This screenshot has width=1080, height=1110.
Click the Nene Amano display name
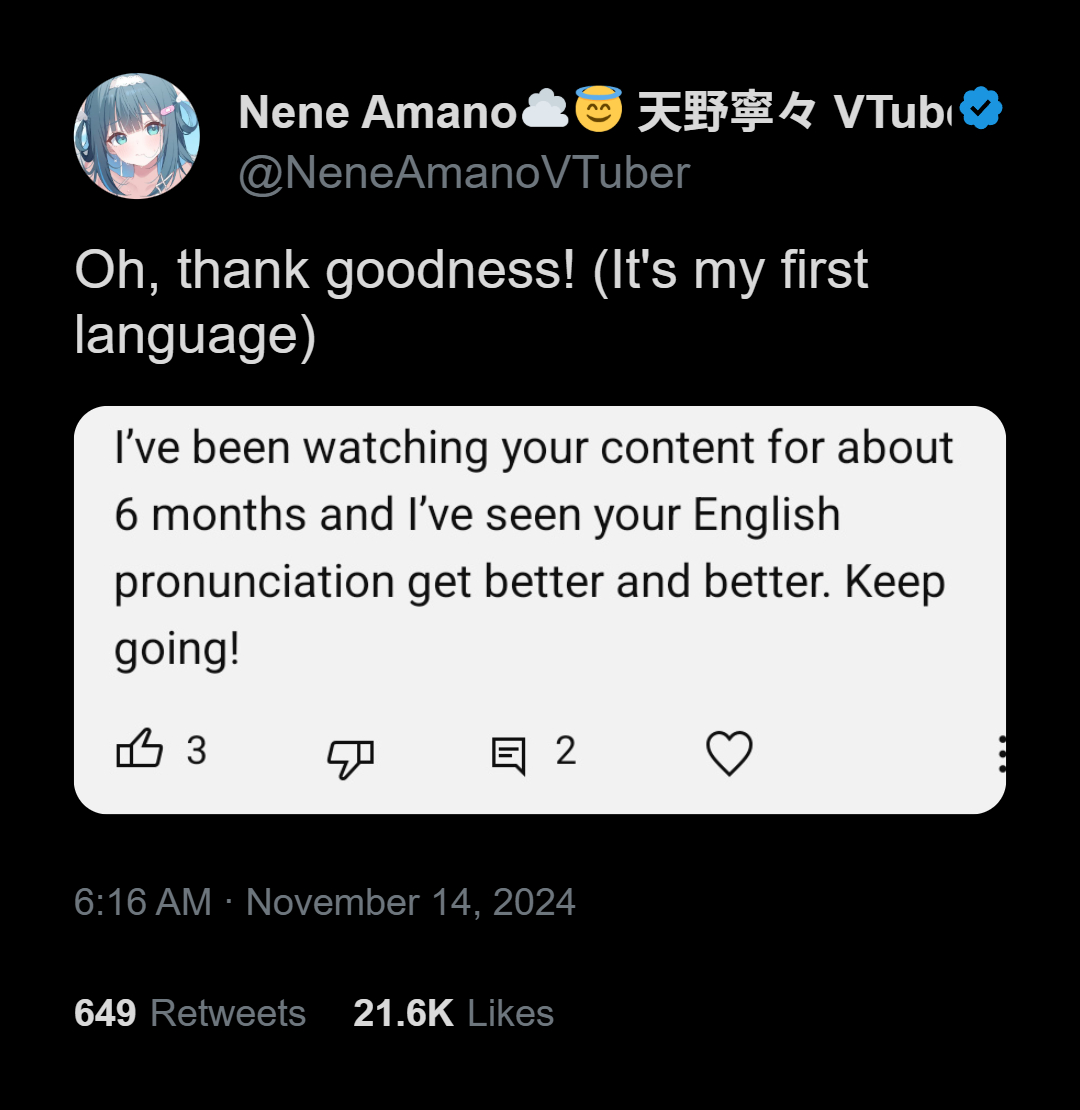tap(378, 112)
